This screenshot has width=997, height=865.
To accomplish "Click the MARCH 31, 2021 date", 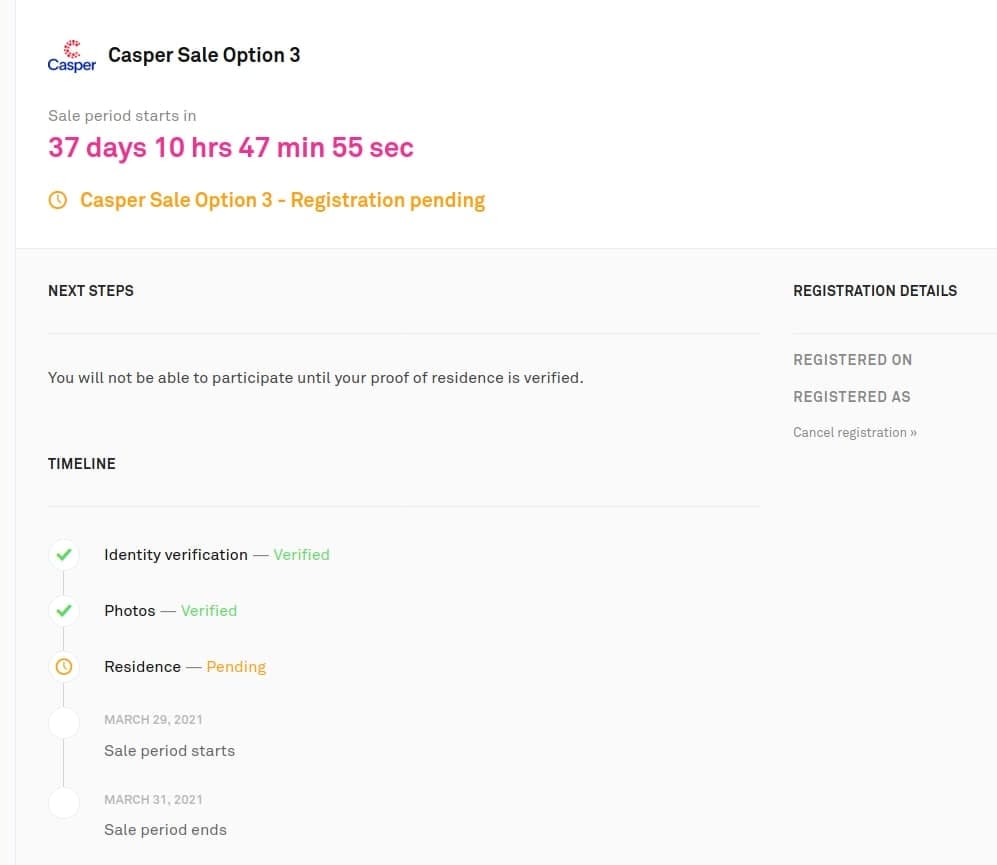I will coord(153,799).
